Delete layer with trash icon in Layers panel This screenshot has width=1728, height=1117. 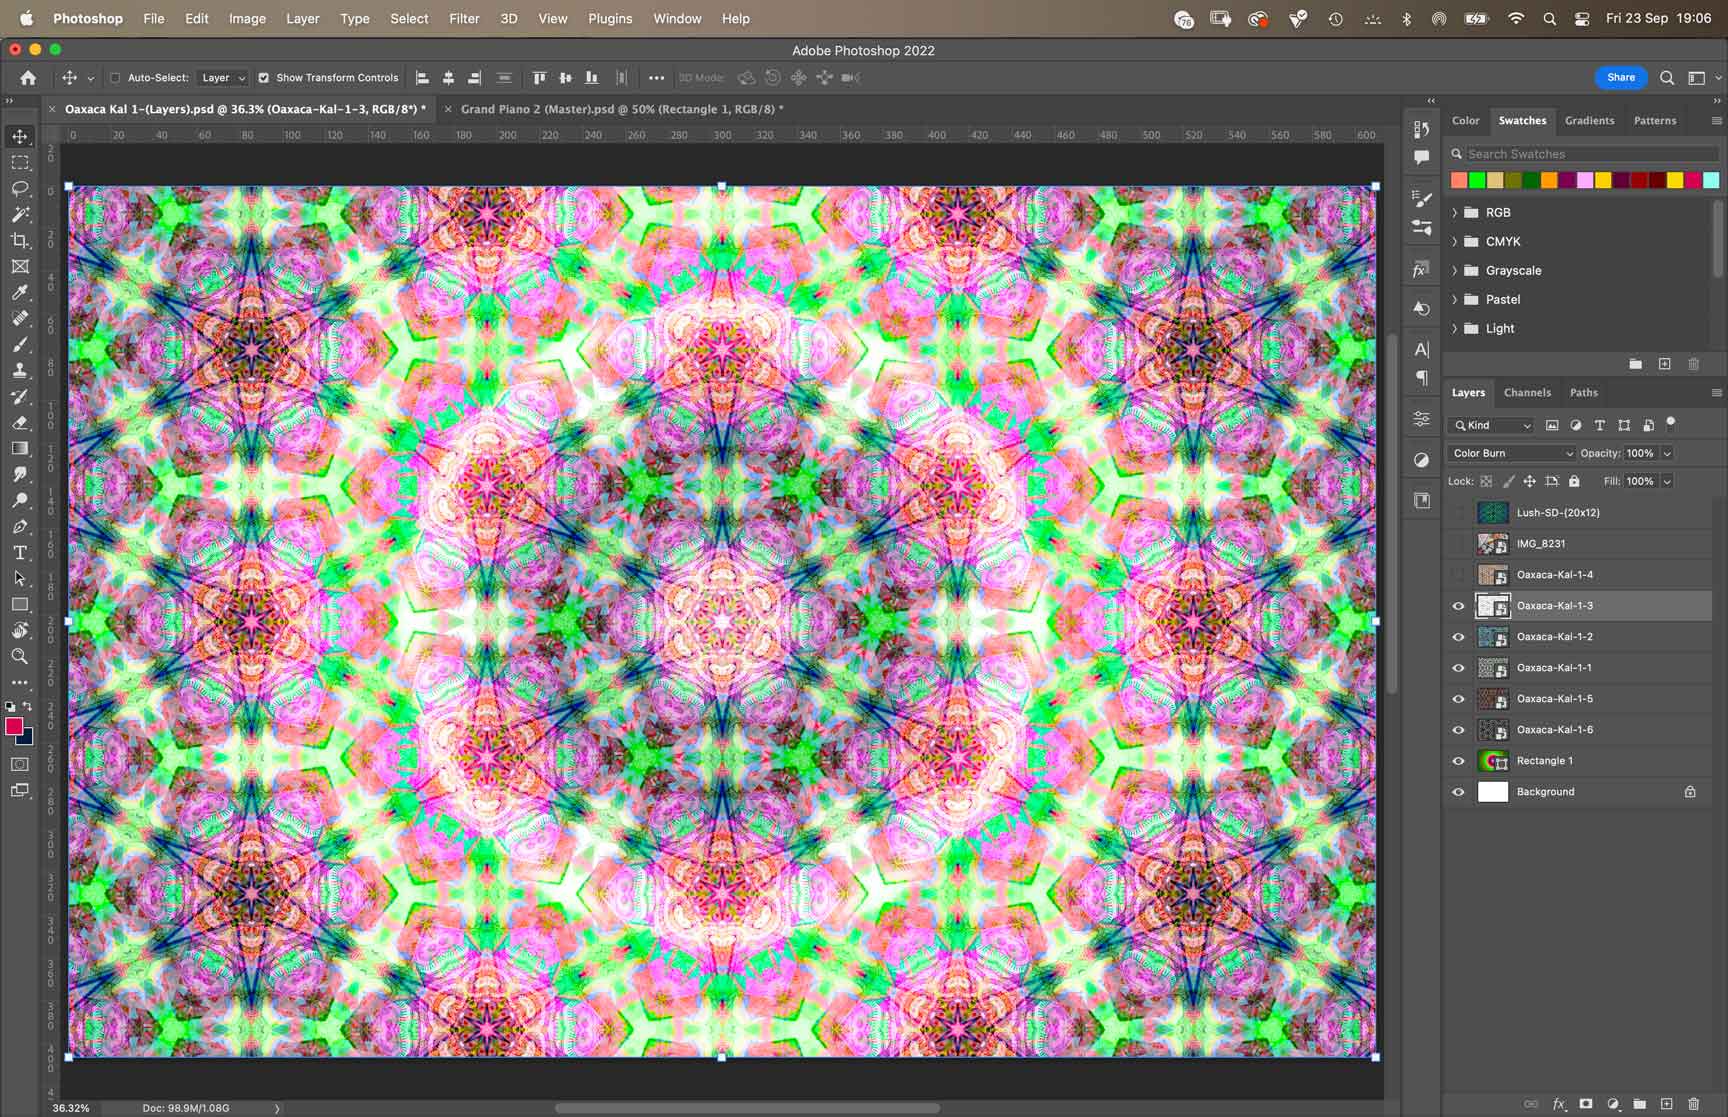click(x=1693, y=1104)
